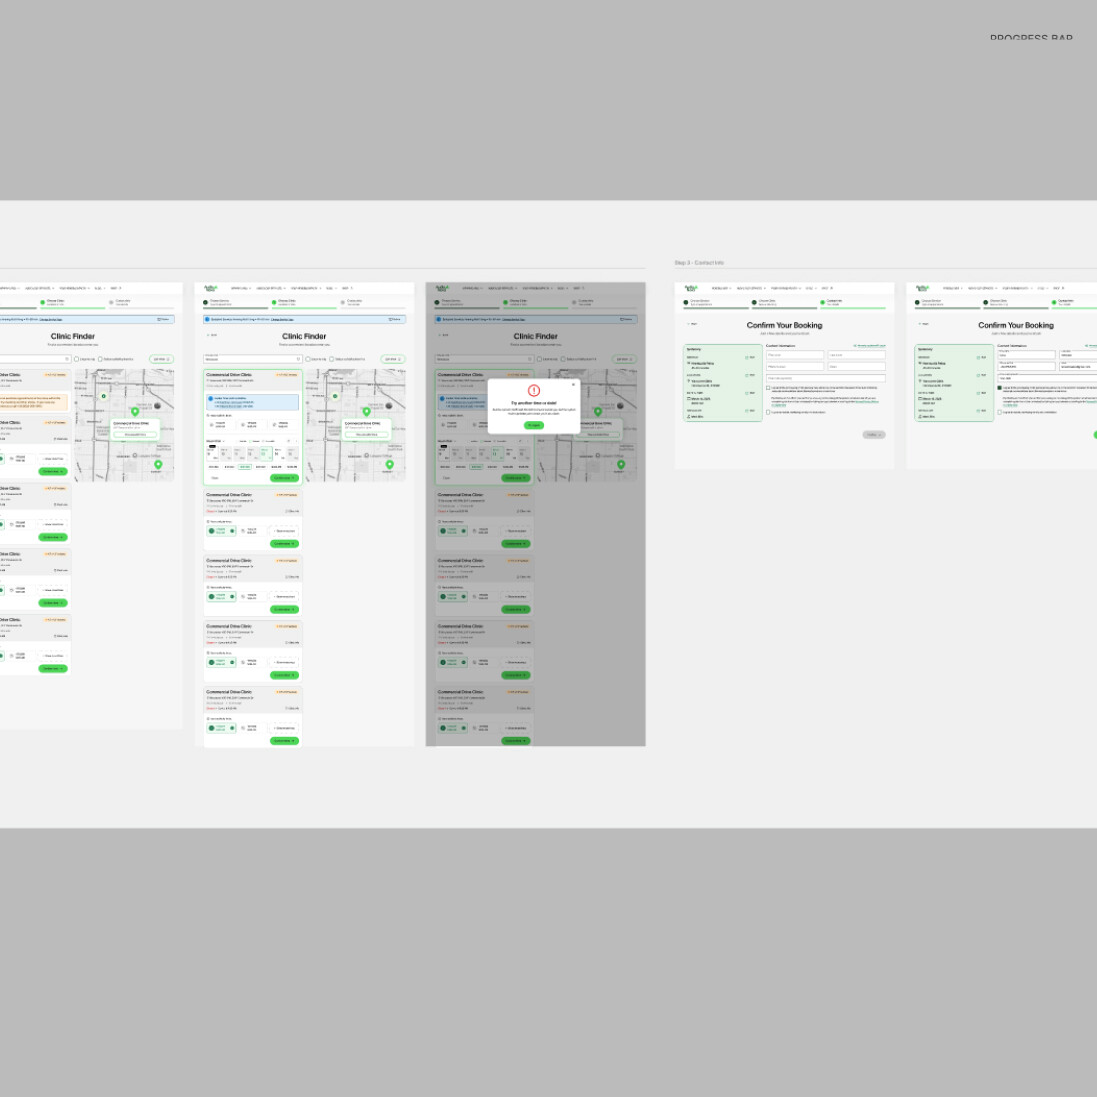Open third nav dropdown in expanded-card frame header
The width and height of the screenshot is (1097, 1097).
coord(307,288)
